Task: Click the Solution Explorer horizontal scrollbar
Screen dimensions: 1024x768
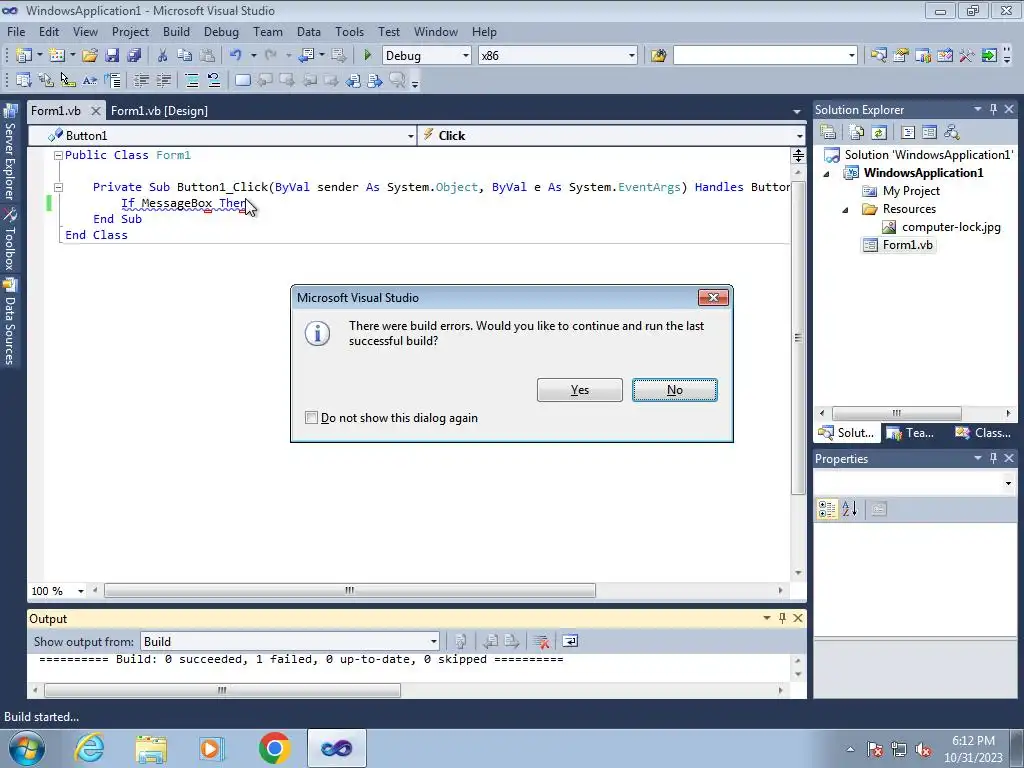Action: click(x=897, y=413)
